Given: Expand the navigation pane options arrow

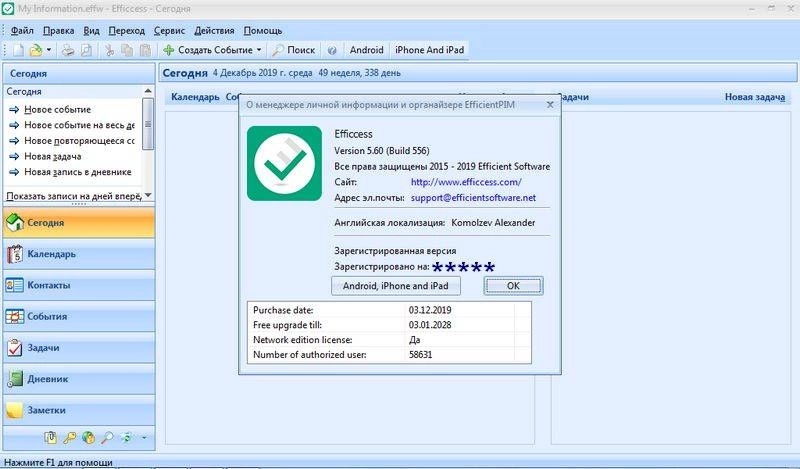Looking at the screenshot, I should (x=144, y=437).
